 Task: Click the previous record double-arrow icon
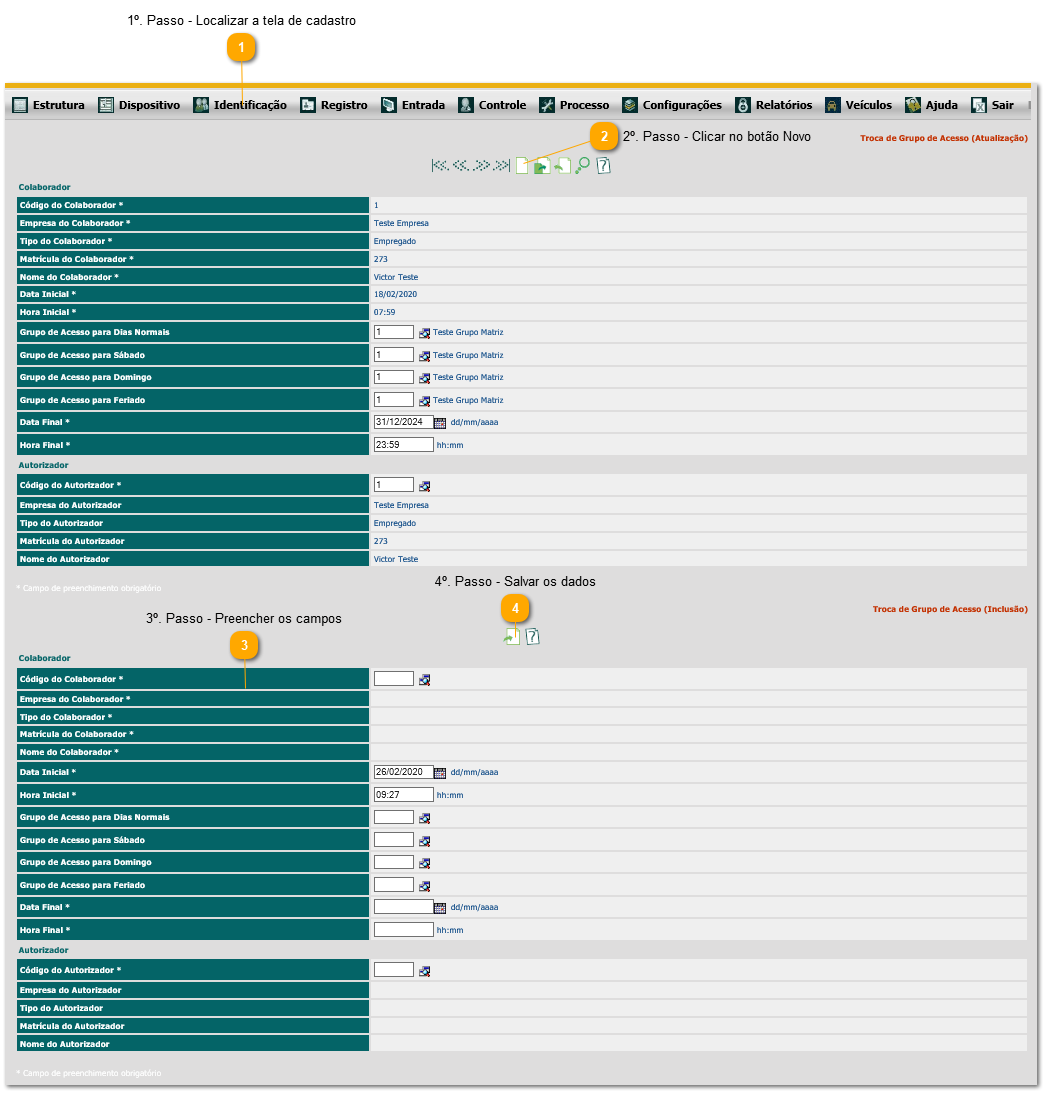(x=460, y=166)
